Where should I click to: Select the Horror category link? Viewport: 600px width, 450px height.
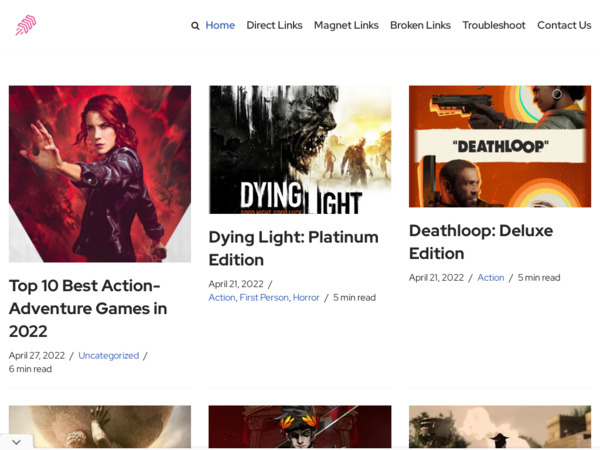point(306,297)
